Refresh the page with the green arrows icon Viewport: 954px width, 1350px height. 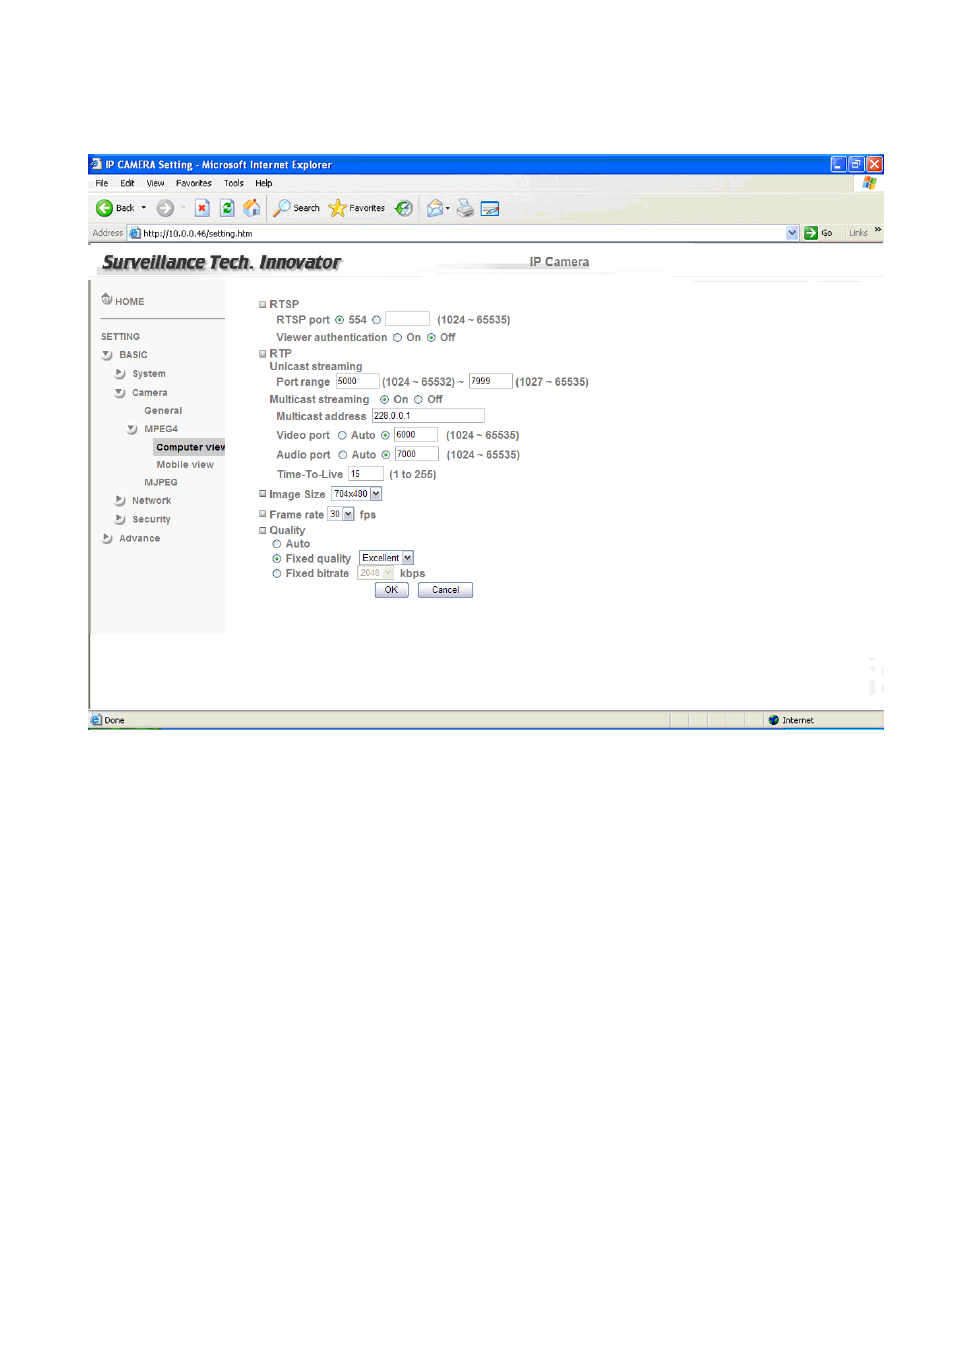click(227, 208)
